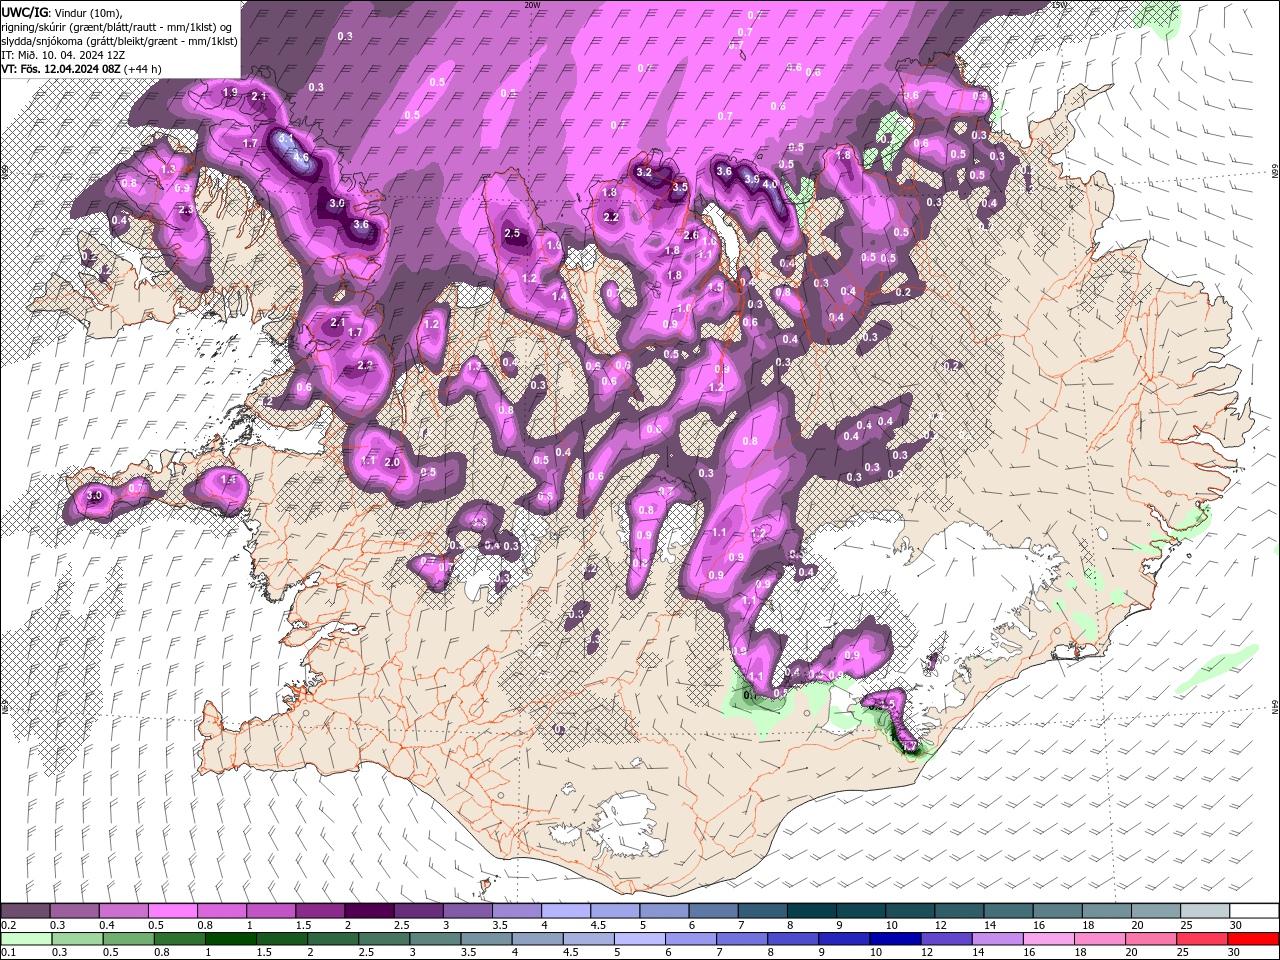
Task: Pick the pale lavender upper swatch between 4 and 4.5
Action: (x=565, y=911)
